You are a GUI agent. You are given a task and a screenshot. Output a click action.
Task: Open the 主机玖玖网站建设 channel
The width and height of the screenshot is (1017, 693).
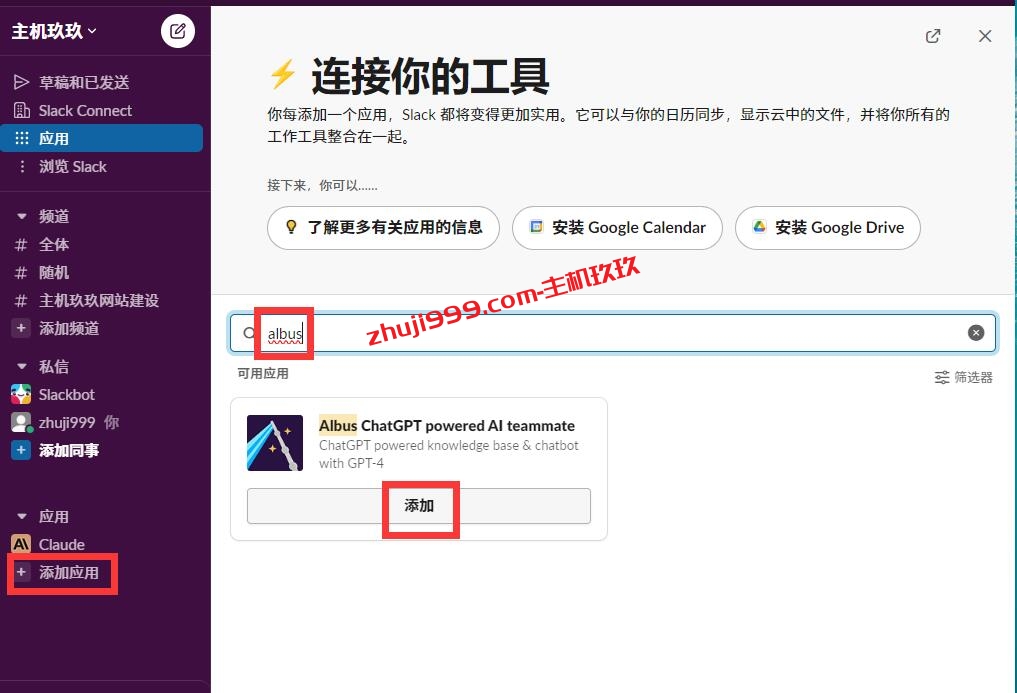[99, 300]
